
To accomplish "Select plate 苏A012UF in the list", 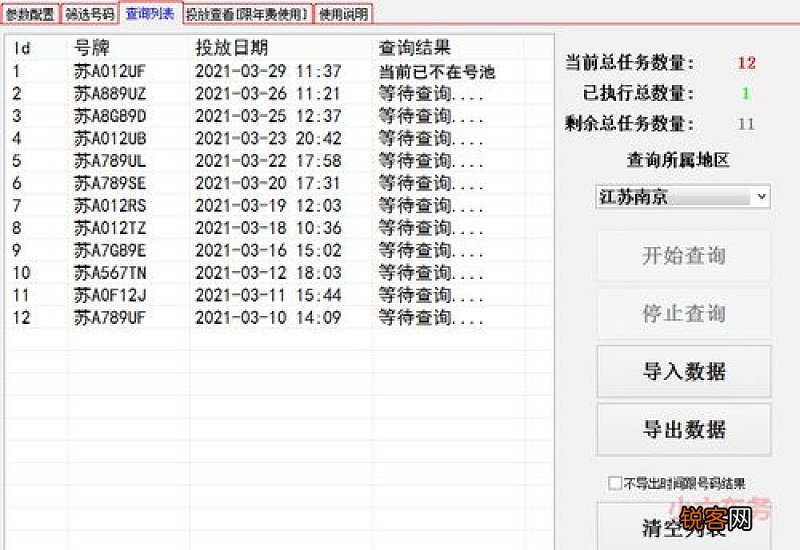I will tap(110, 71).
